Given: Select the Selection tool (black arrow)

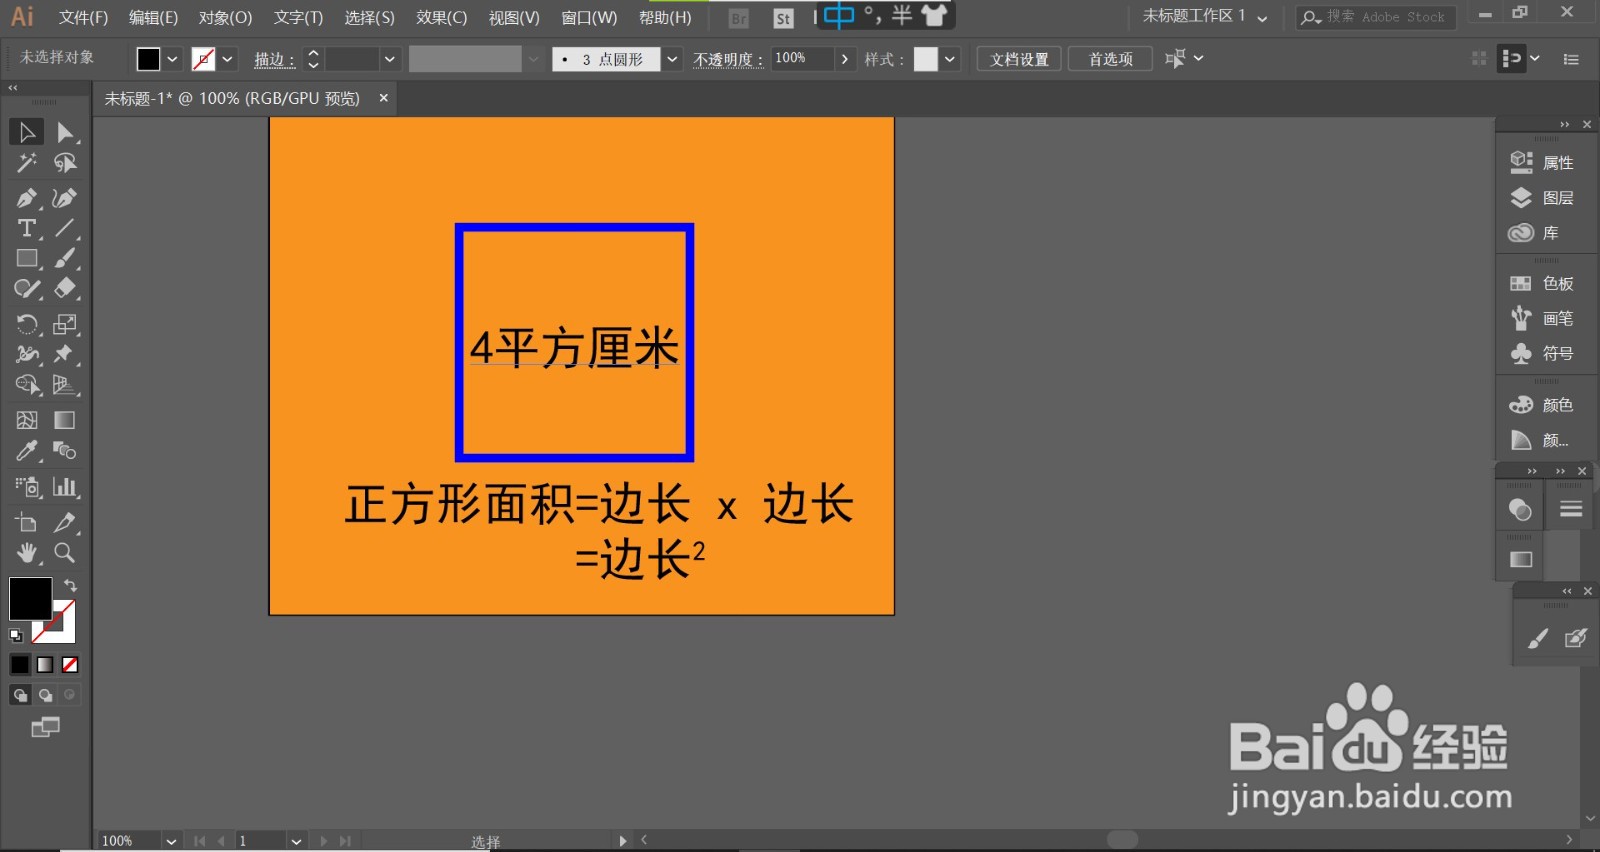Looking at the screenshot, I should coord(26,132).
